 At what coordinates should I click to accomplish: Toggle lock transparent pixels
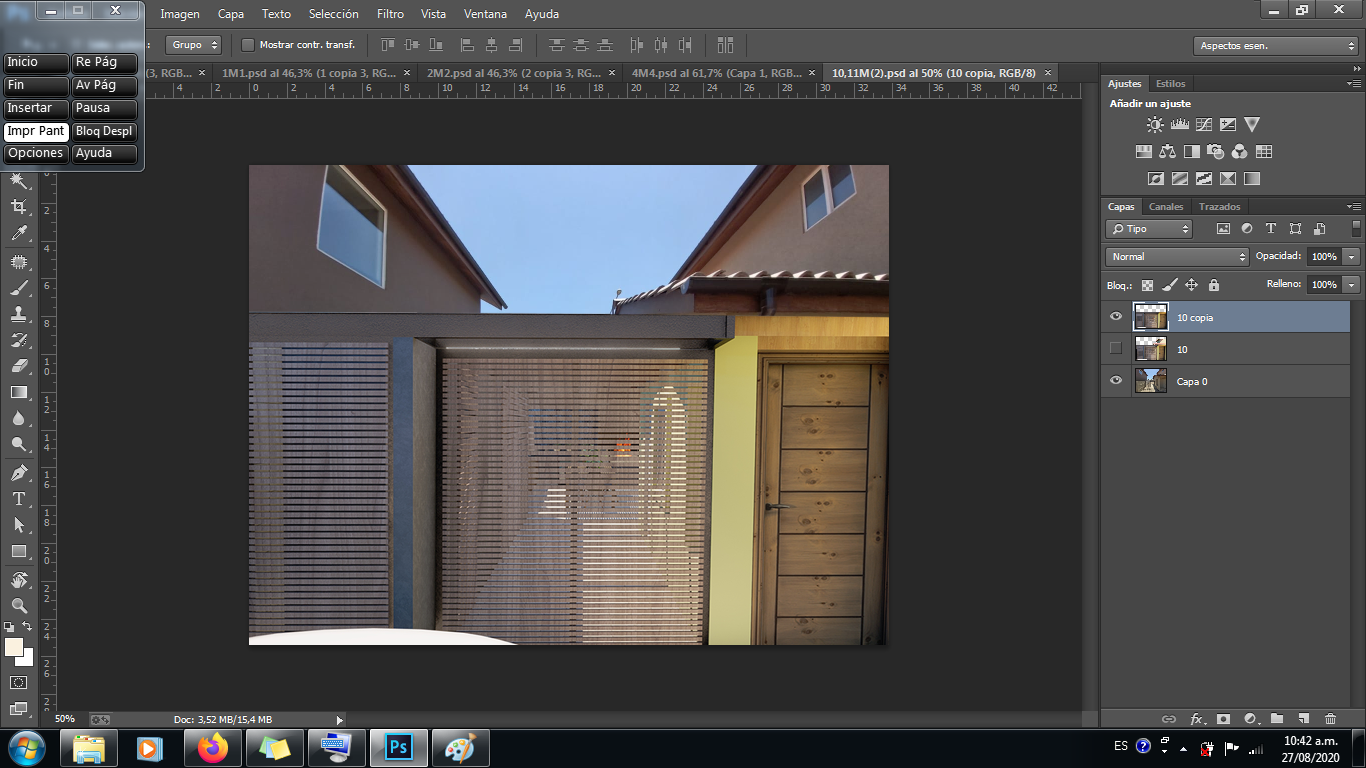tap(1147, 285)
